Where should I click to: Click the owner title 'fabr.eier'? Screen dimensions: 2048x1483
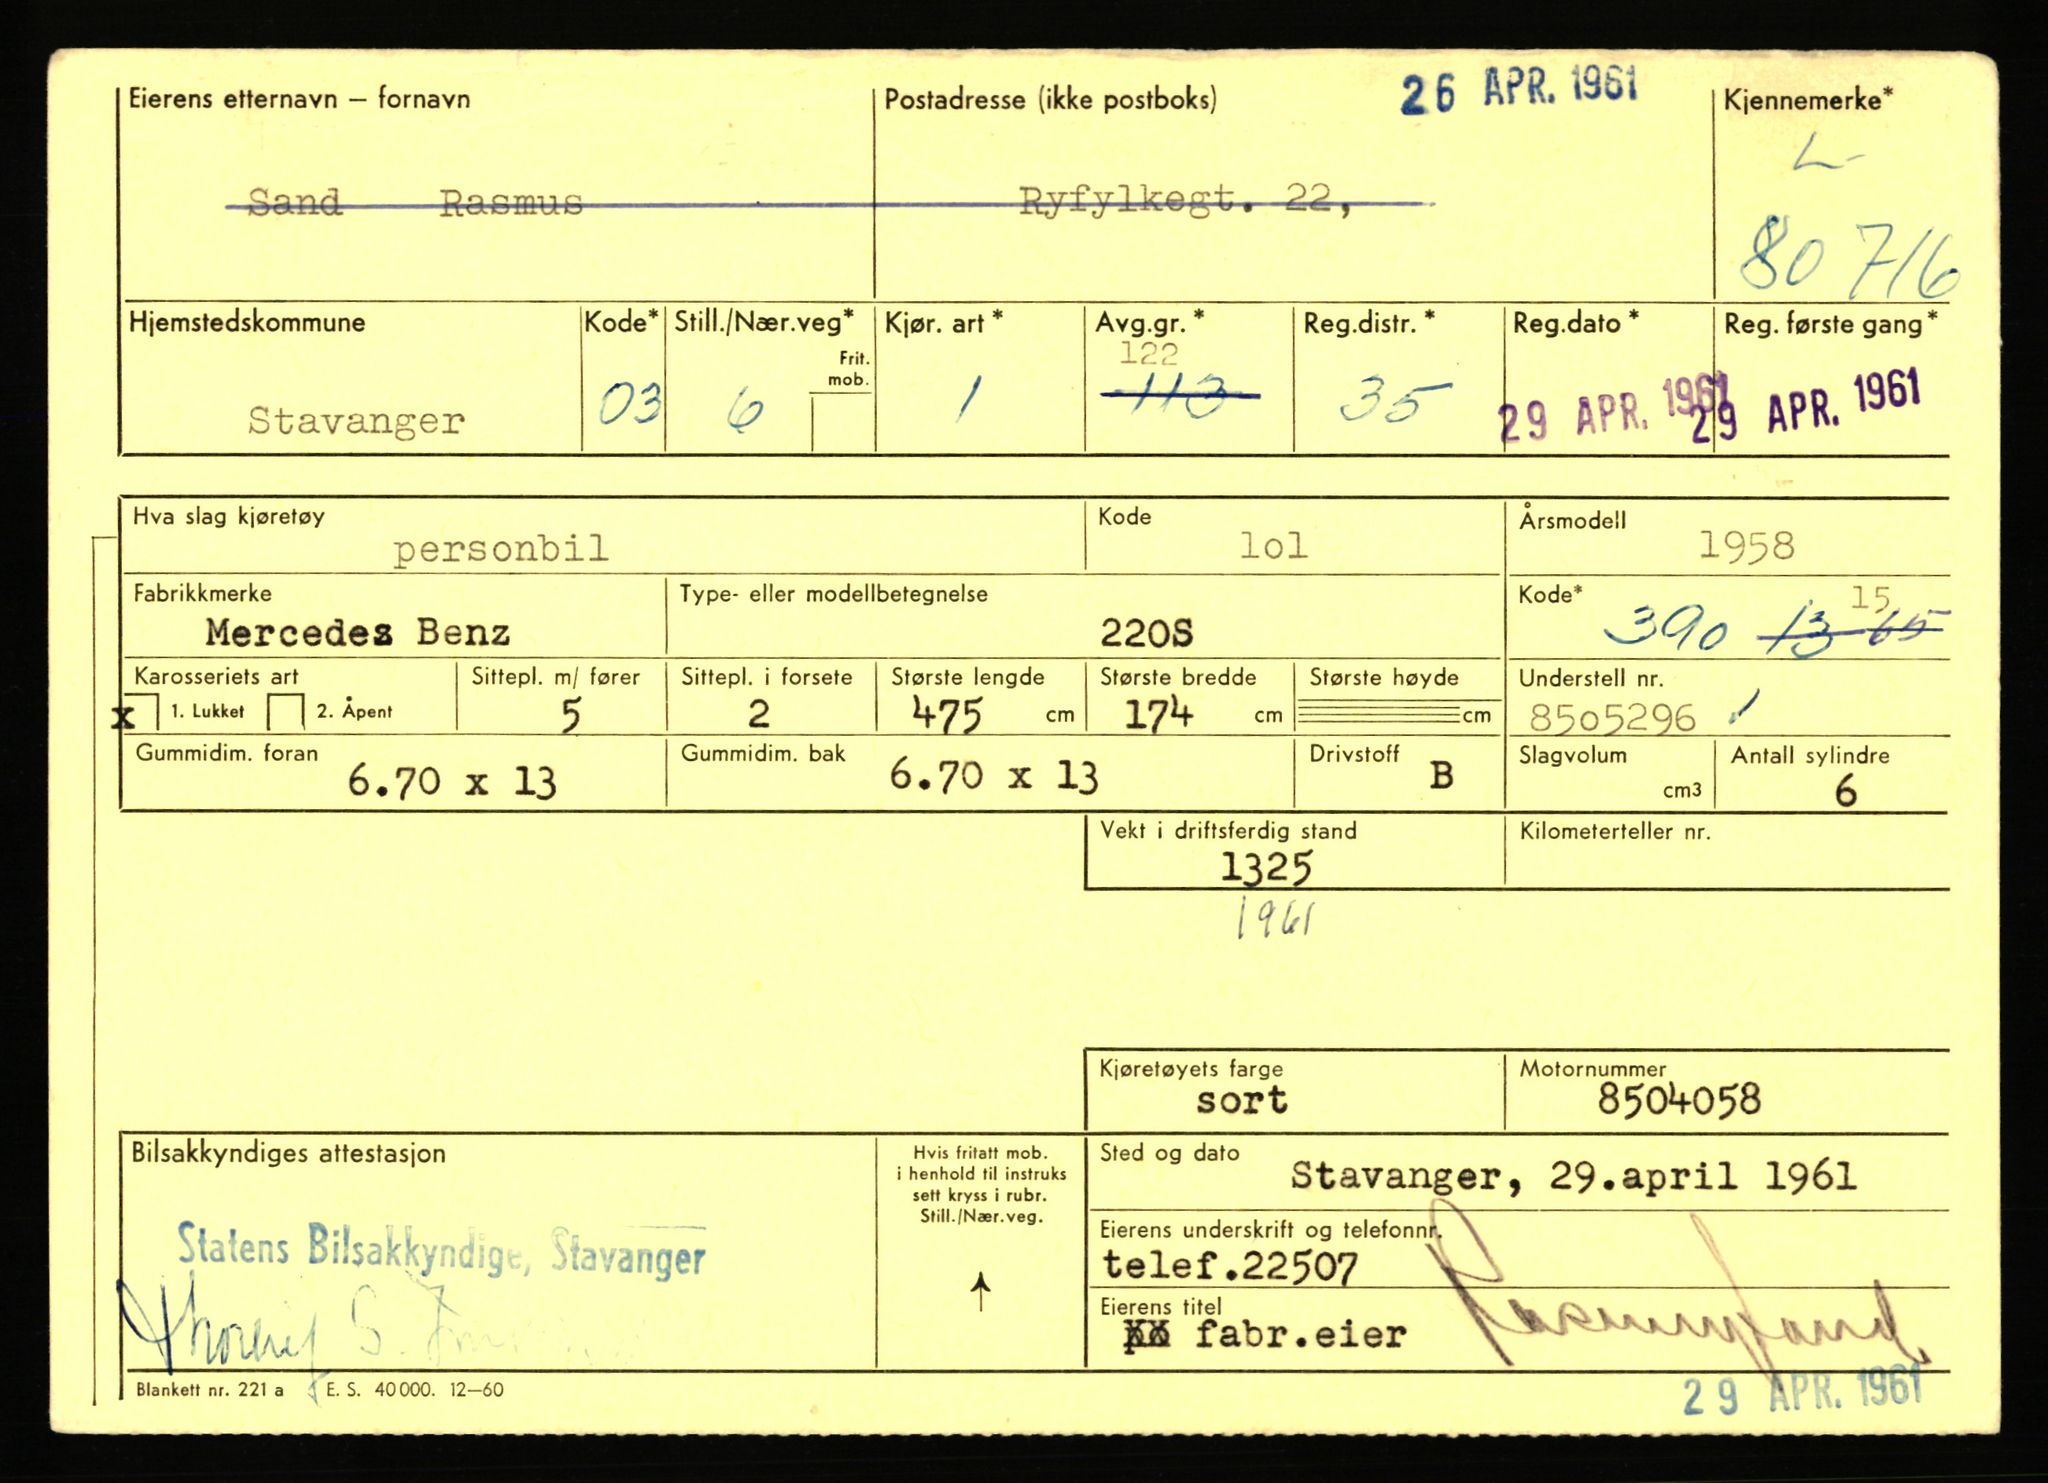(1301, 1334)
